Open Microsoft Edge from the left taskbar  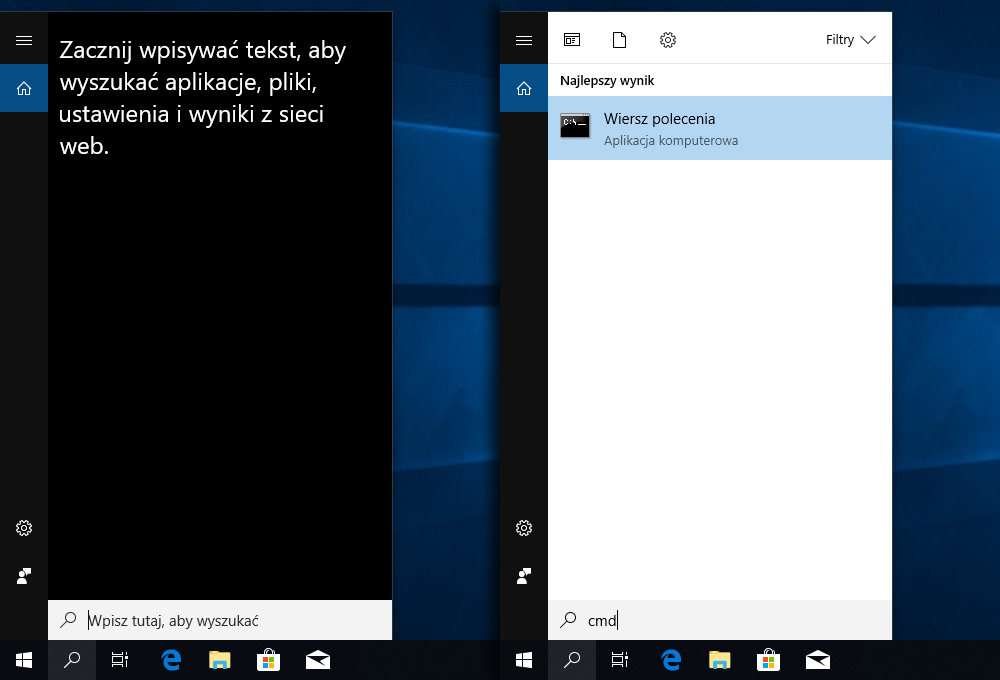[171, 659]
